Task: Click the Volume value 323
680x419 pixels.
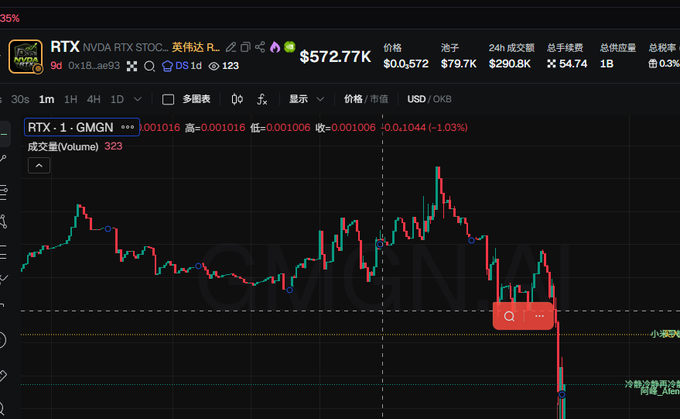Action: coord(113,146)
